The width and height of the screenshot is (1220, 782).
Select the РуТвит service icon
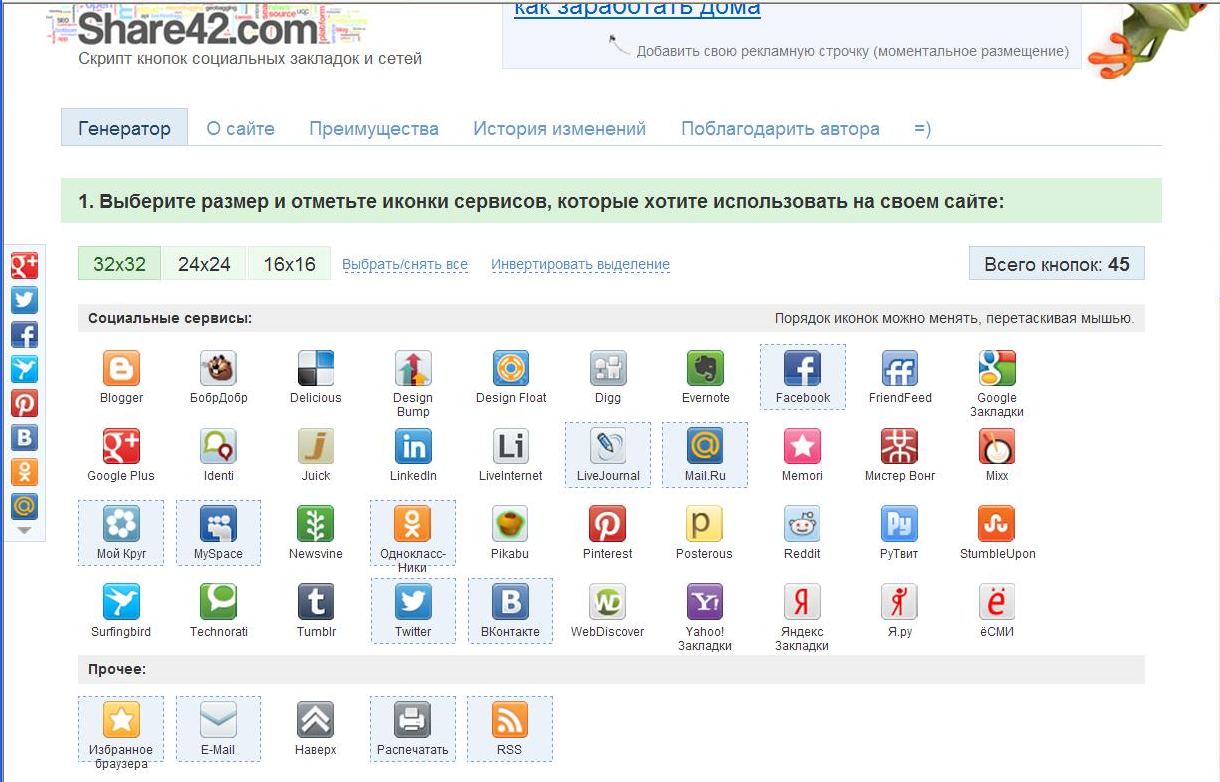pos(900,524)
